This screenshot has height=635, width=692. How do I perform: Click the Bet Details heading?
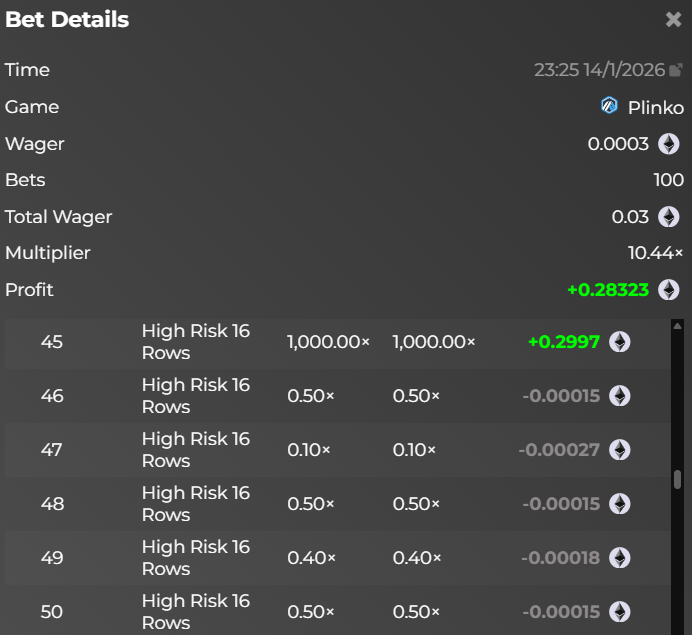coord(67,19)
